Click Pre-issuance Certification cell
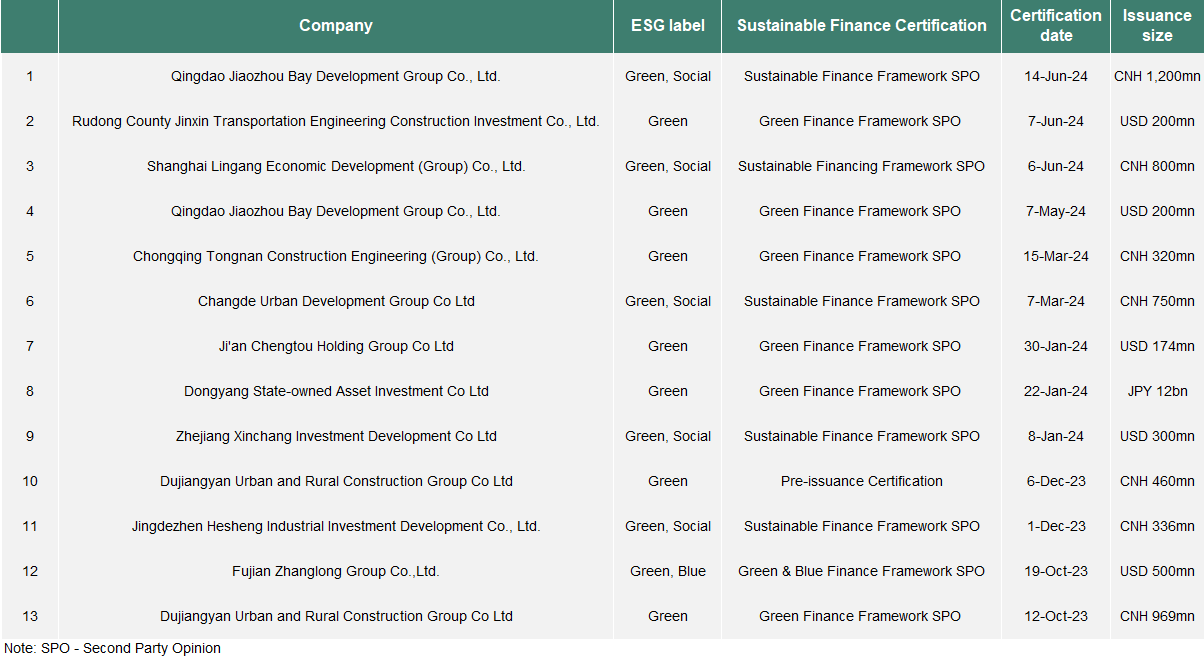1204x656 pixels. [x=862, y=481]
